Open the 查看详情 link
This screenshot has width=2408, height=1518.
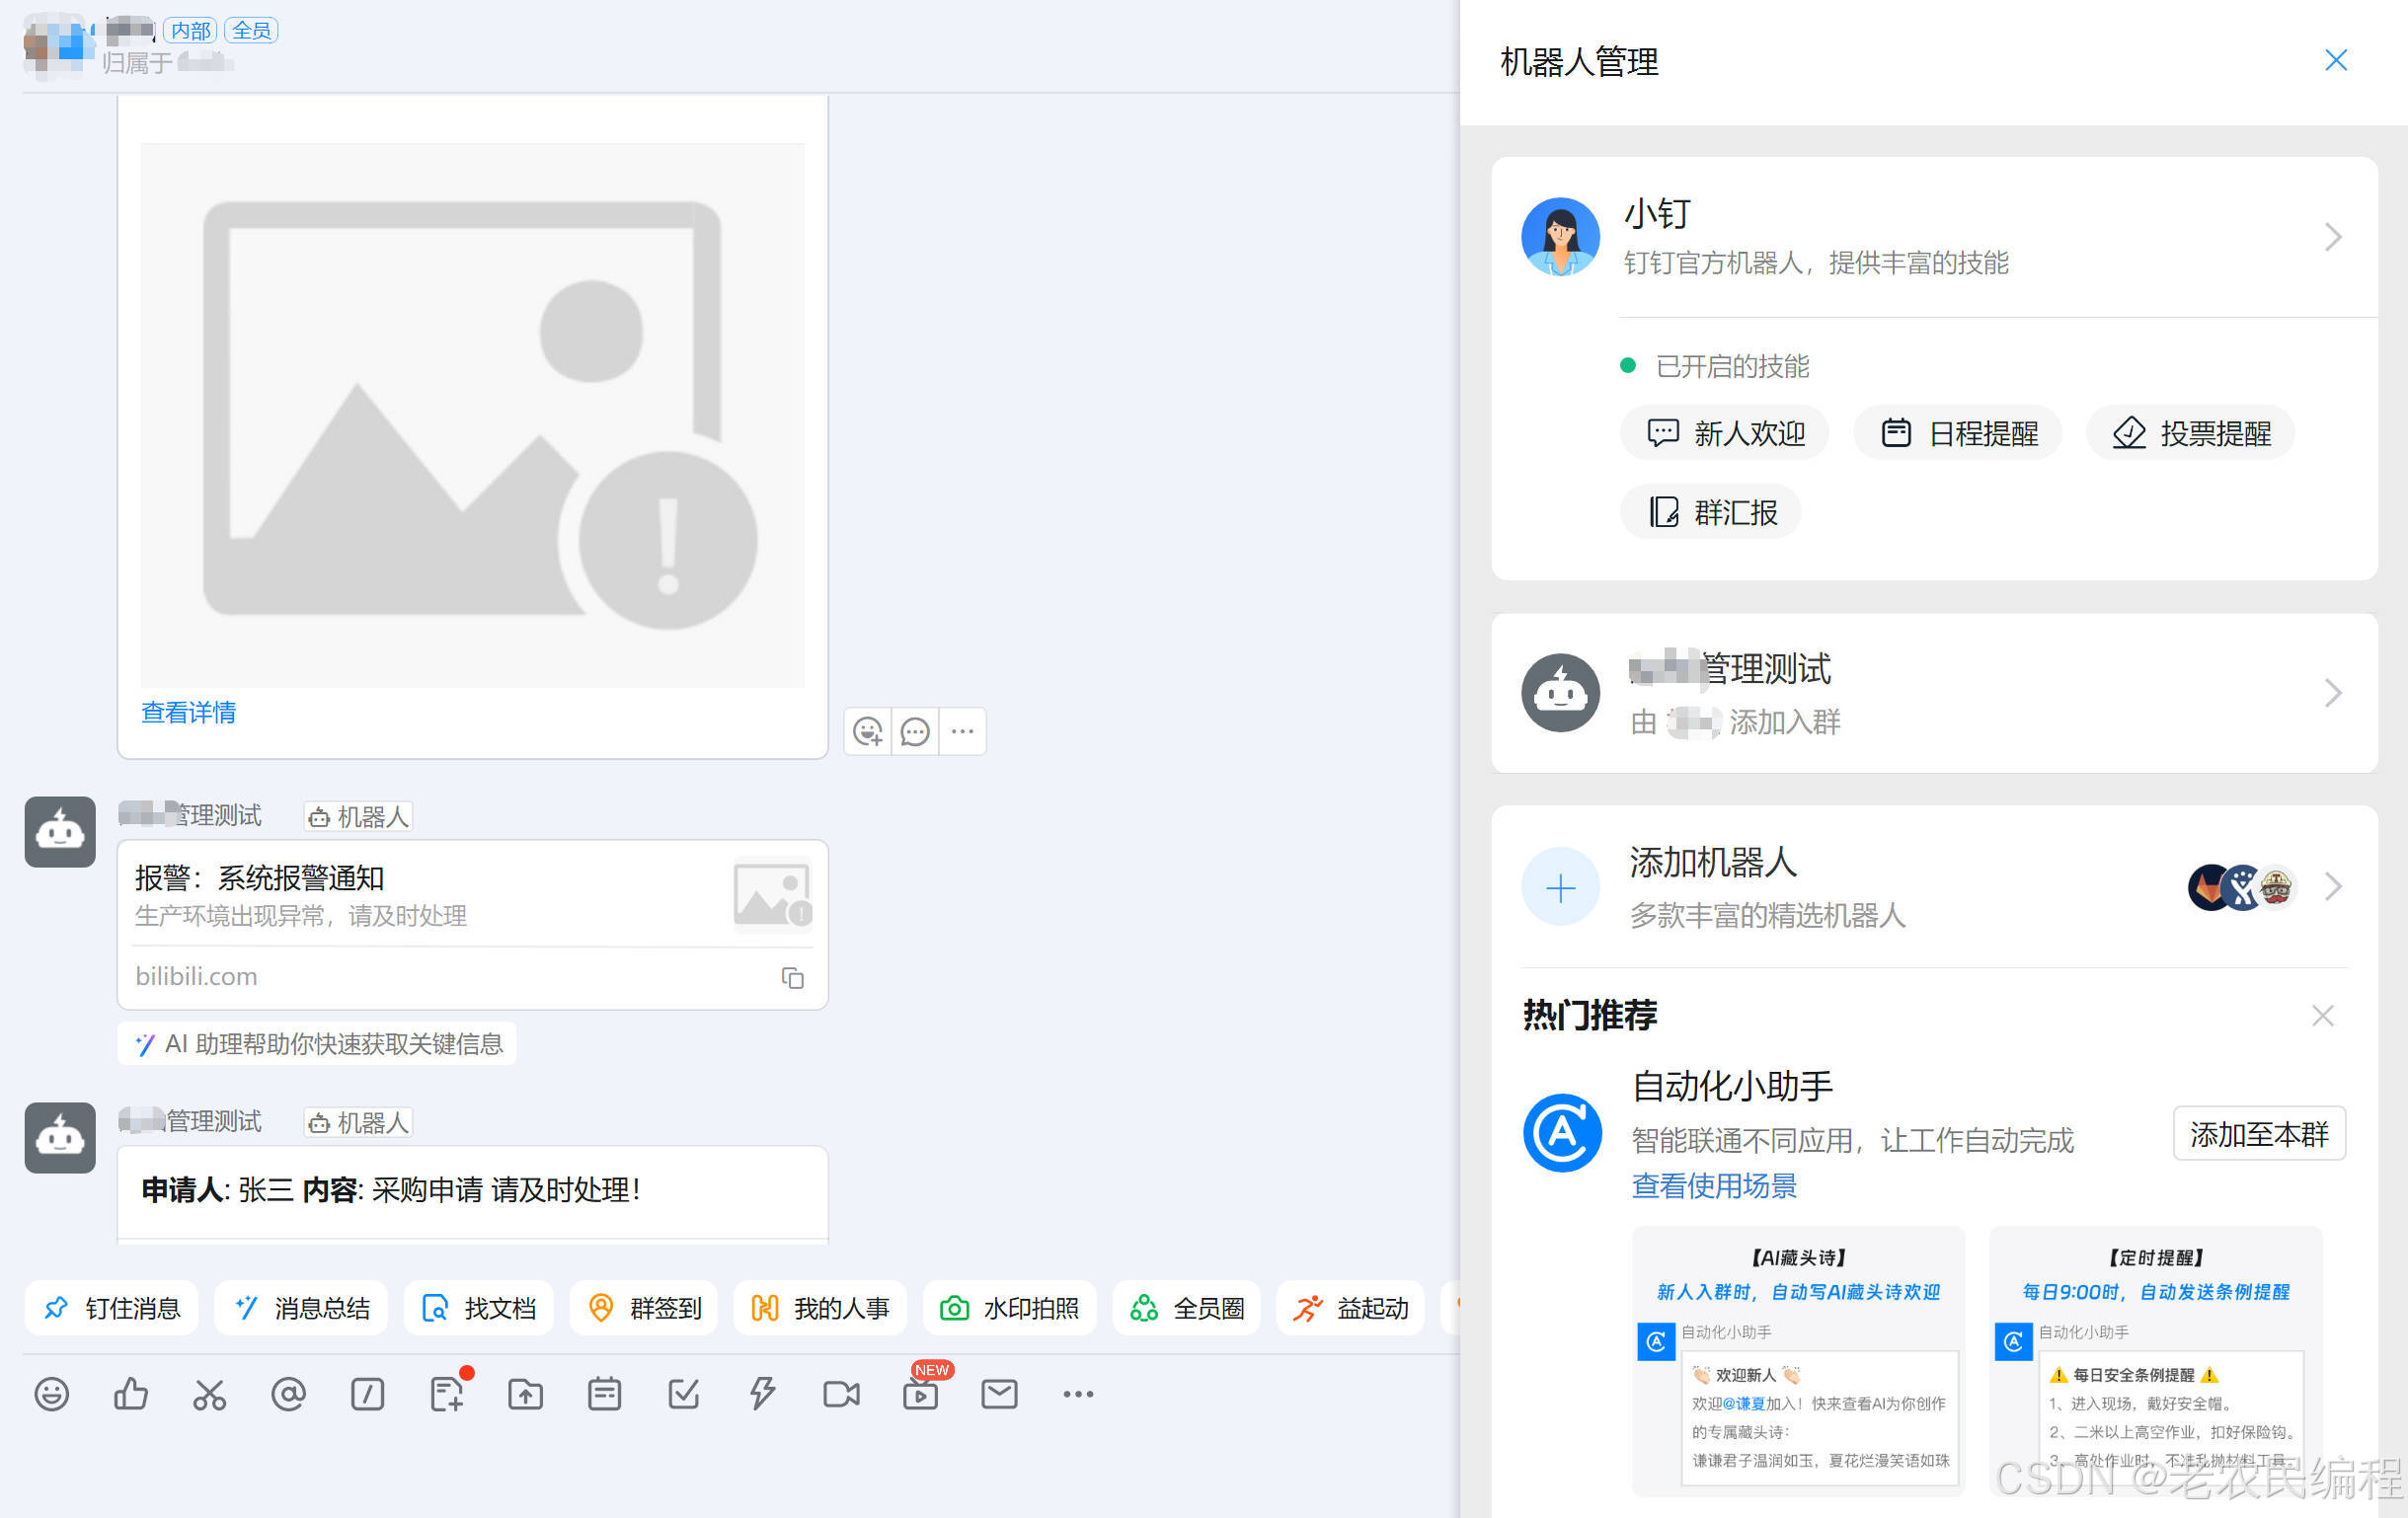(x=188, y=712)
